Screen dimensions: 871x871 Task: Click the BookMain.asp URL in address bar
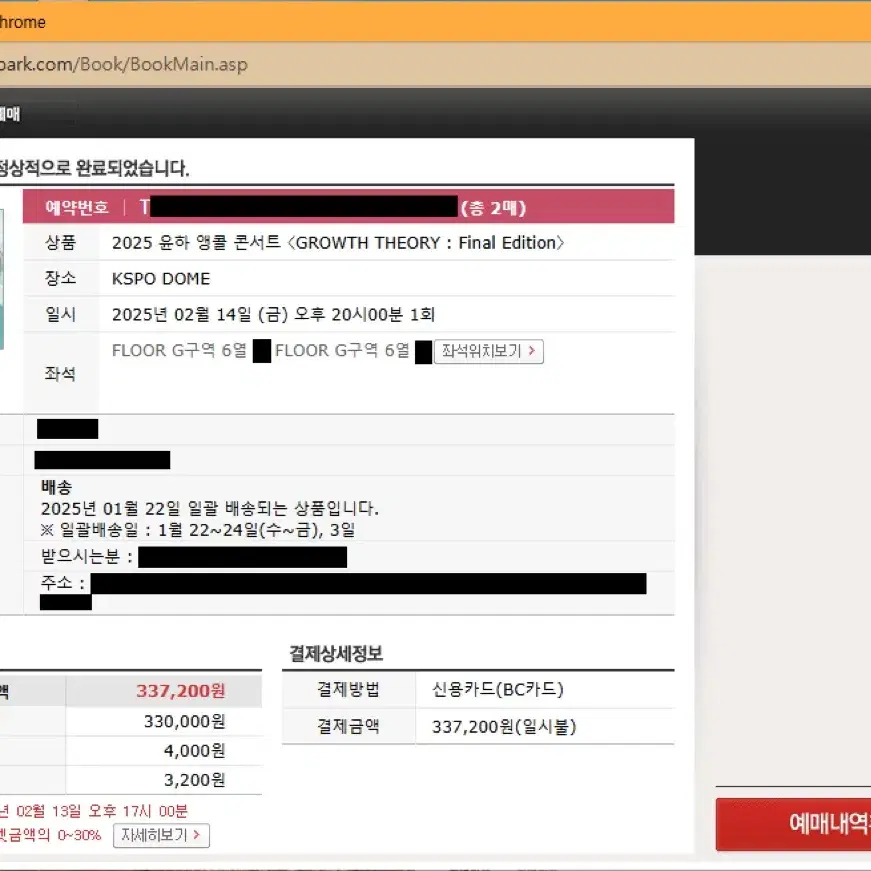[x=123, y=64]
